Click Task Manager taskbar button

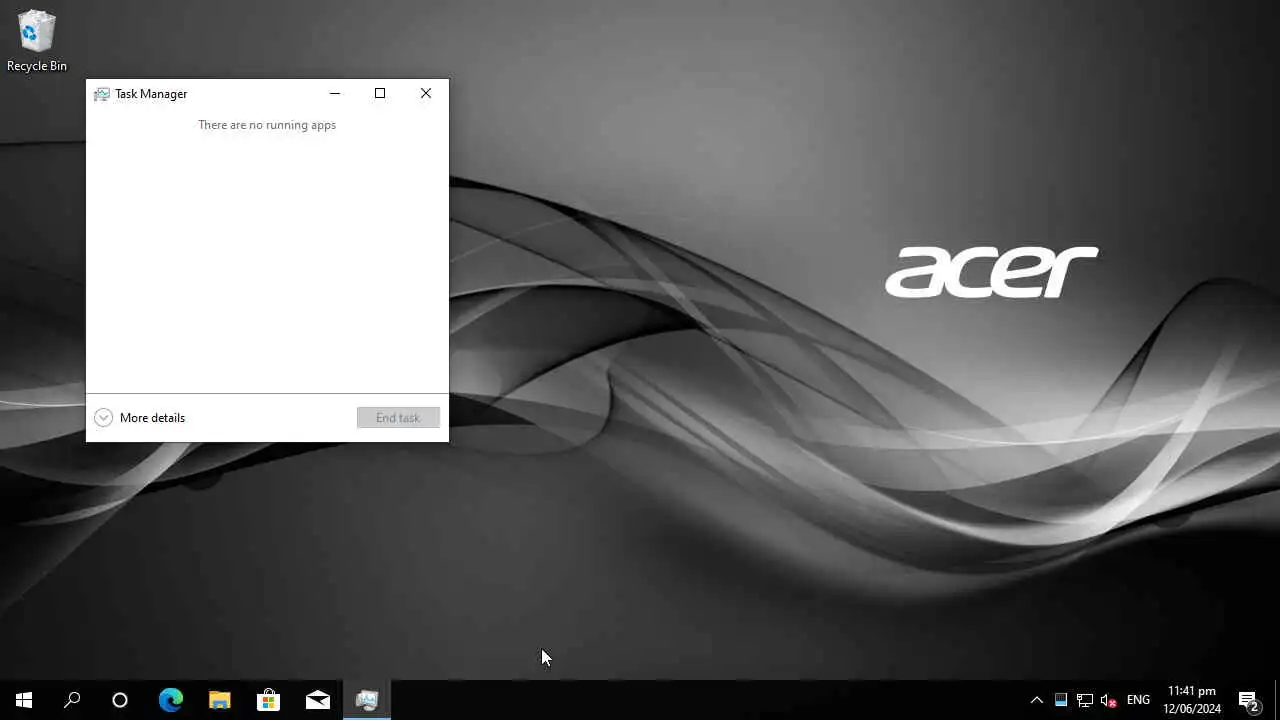tap(367, 700)
